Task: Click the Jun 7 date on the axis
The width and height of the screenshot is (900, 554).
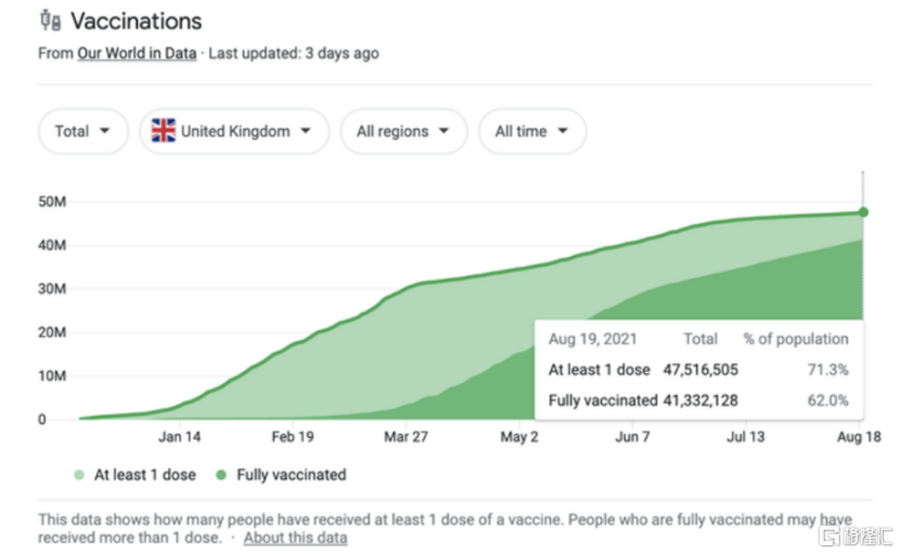Action: point(632,437)
